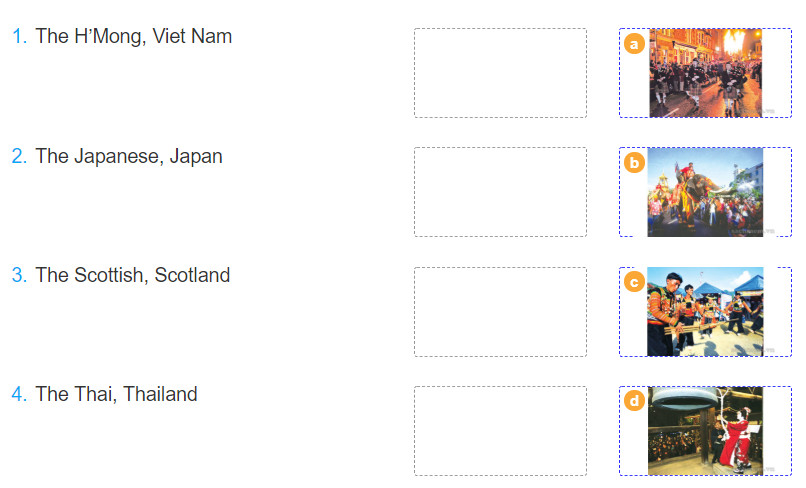806x488 pixels.
Task: Select the red kimono performer photo
Action: coord(705,431)
